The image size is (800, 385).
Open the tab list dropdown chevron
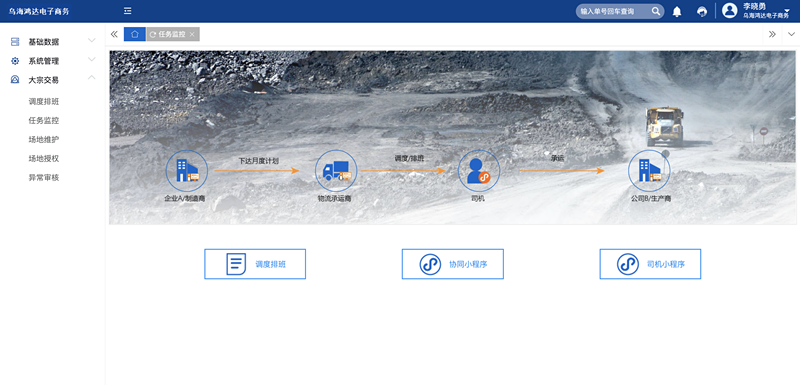tap(791, 34)
